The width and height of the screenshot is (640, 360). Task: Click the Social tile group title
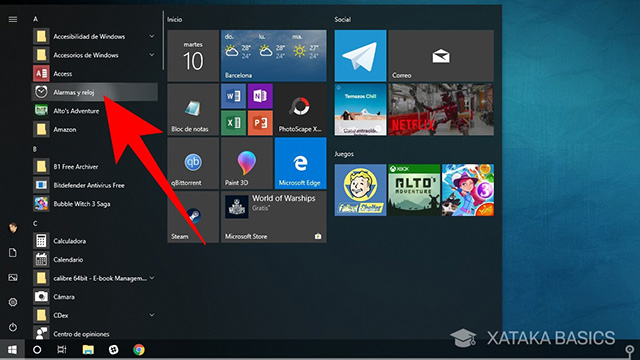click(x=342, y=19)
